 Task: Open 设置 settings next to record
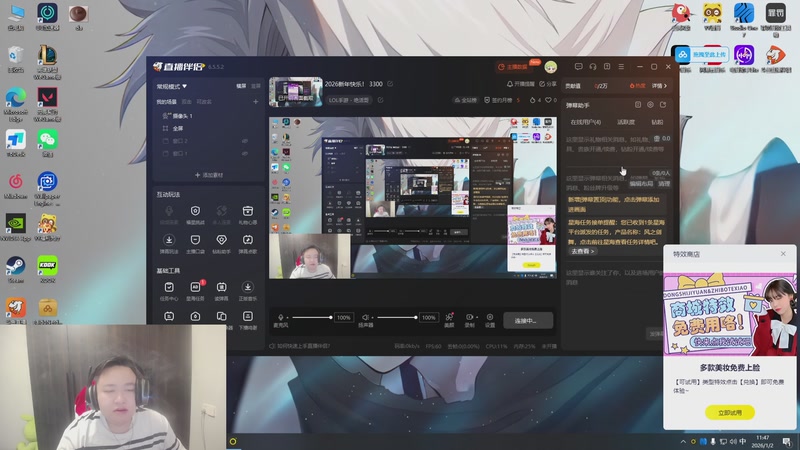[x=490, y=320]
